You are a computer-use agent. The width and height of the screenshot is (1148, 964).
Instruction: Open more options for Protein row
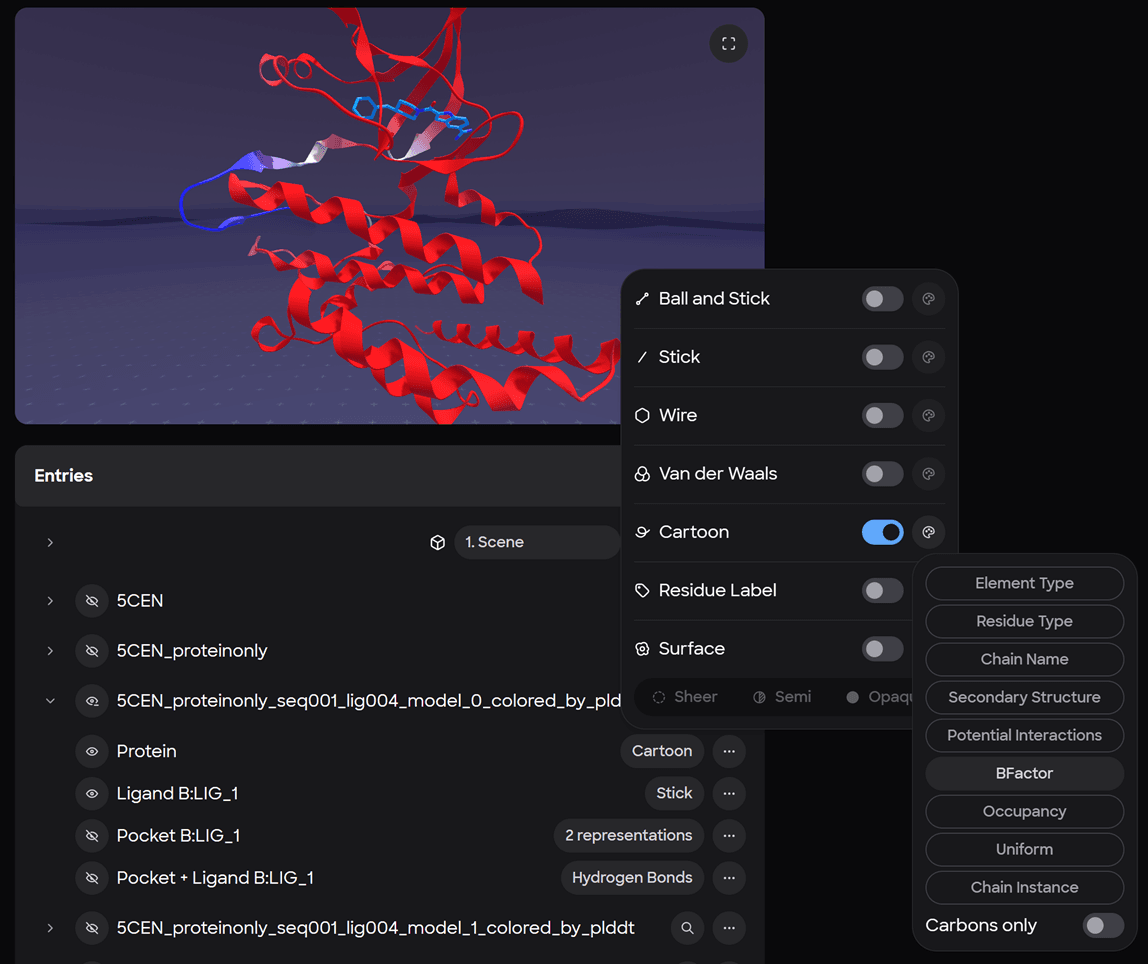(x=729, y=751)
